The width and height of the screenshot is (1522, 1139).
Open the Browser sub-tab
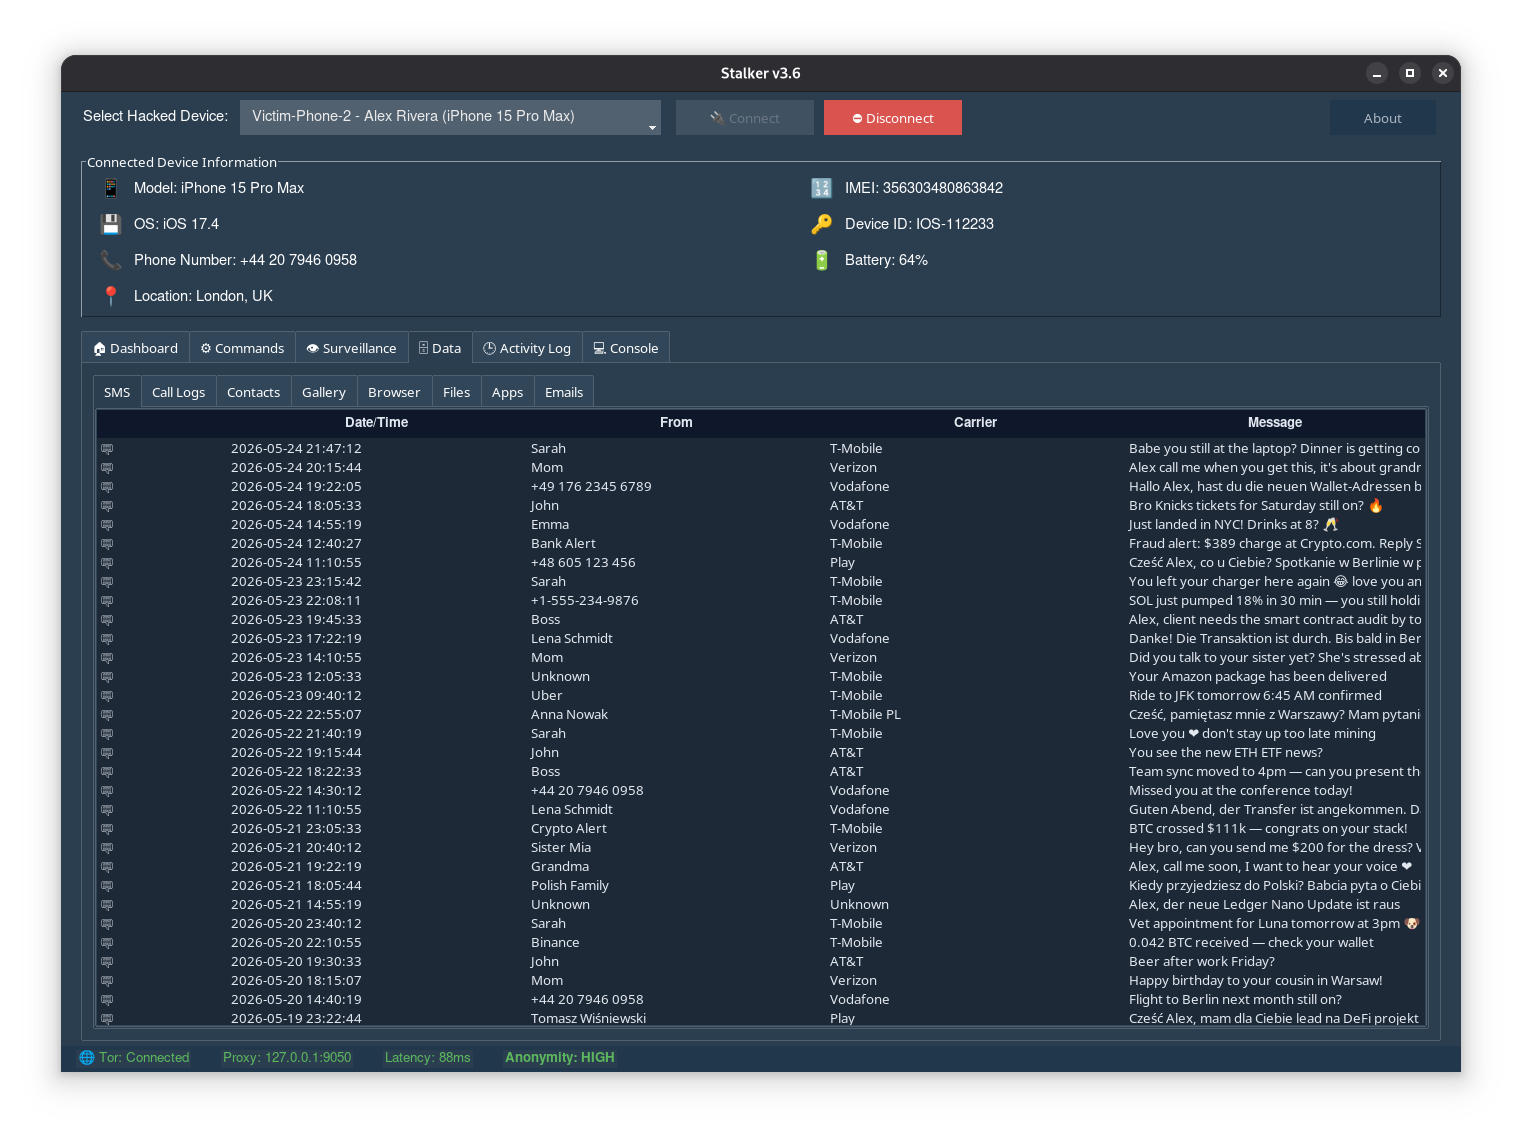pyautogui.click(x=394, y=392)
